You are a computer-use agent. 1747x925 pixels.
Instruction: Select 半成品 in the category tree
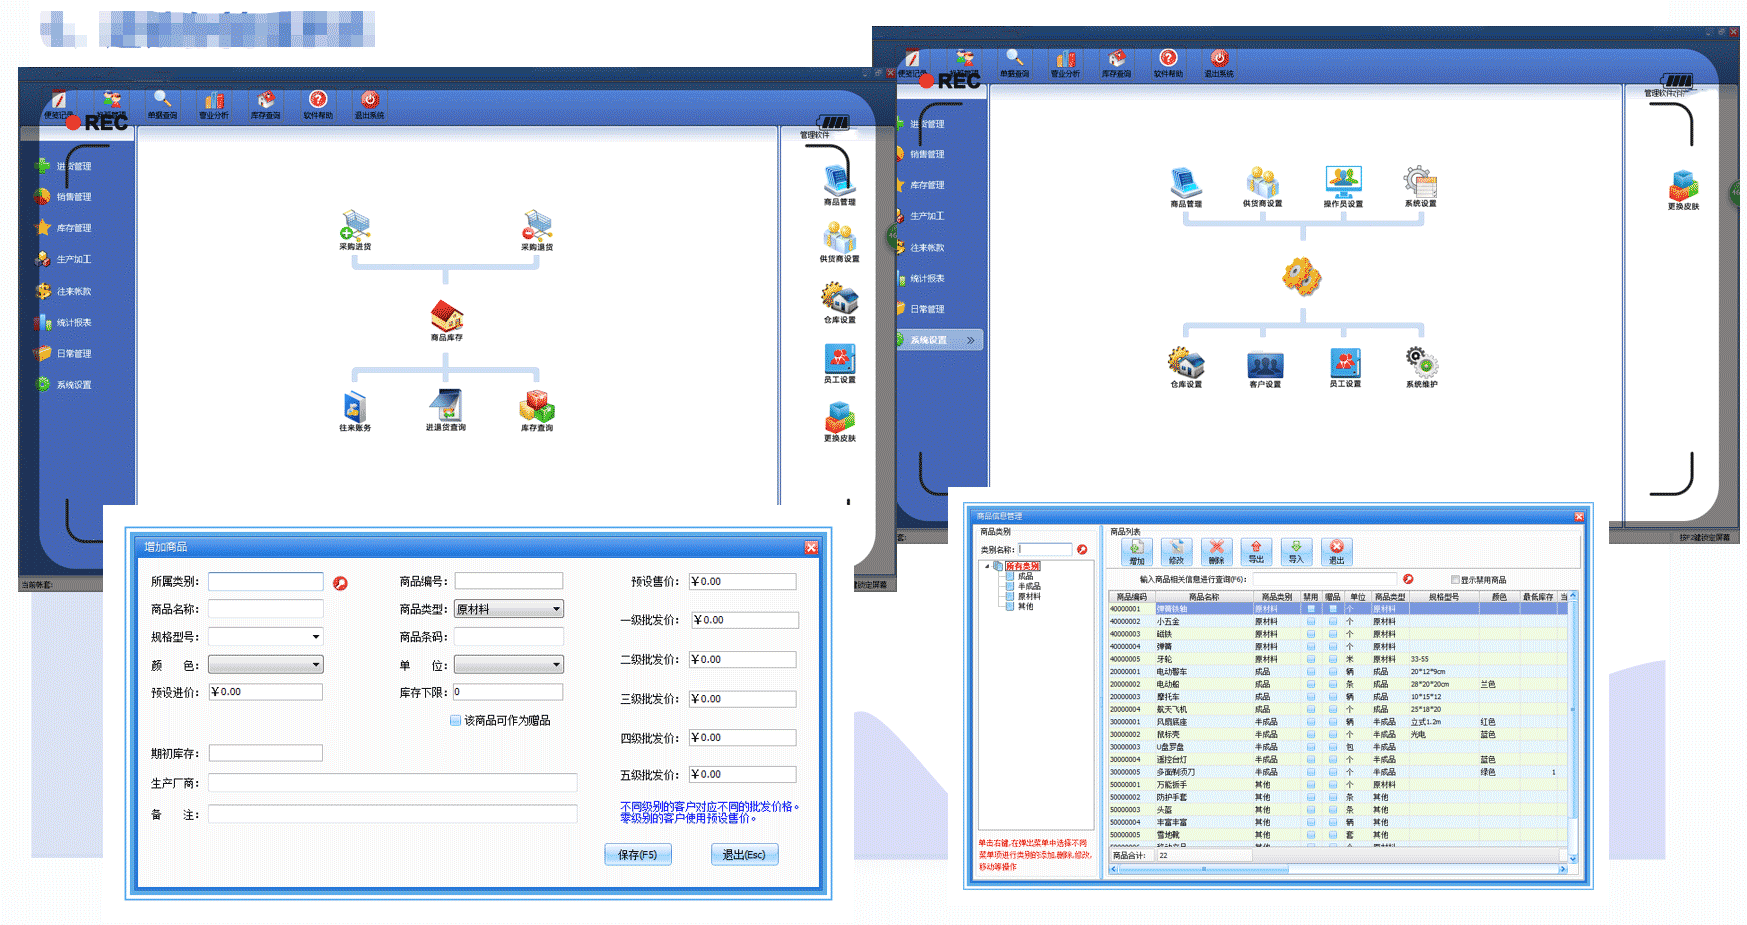tap(1028, 587)
